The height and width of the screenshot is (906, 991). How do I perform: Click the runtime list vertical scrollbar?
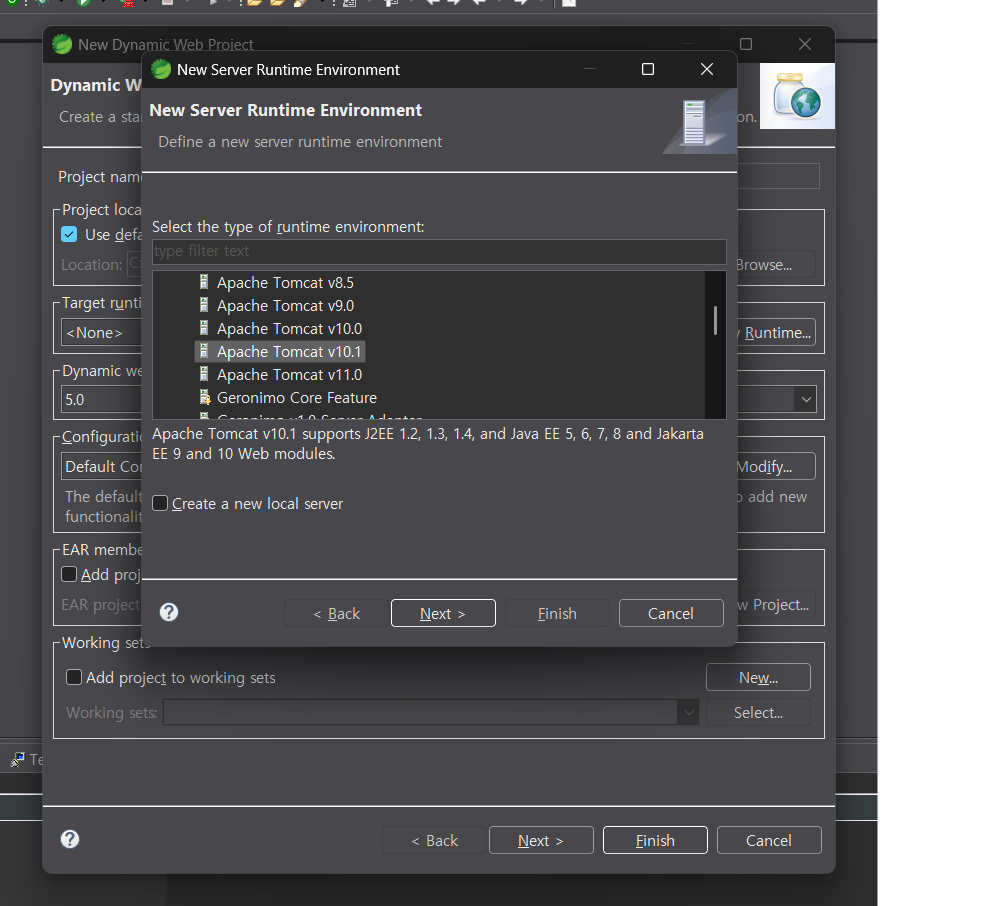(x=715, y=320)
